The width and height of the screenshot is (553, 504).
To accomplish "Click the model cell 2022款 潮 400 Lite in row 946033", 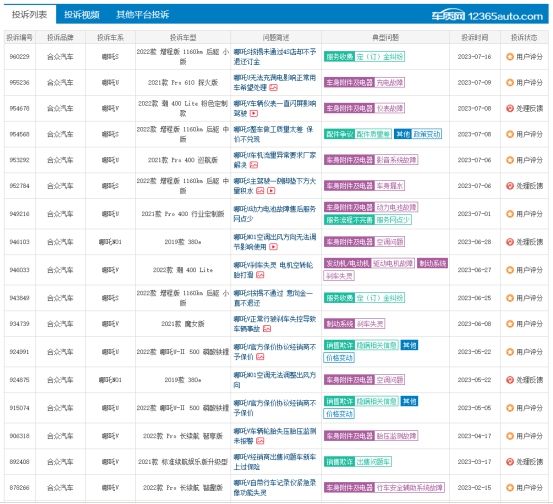I will (183, 270).
